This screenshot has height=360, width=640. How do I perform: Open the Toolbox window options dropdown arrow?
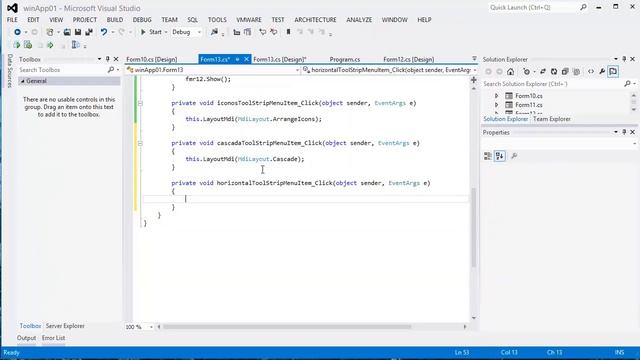click(99, 59)
